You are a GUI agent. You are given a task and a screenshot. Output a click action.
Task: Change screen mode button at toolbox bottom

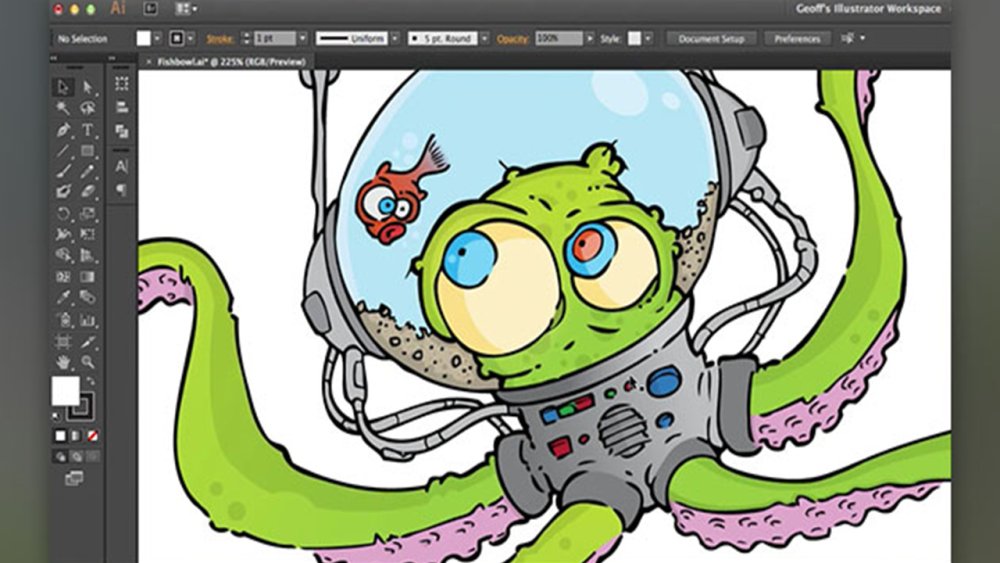coord(74,478)
